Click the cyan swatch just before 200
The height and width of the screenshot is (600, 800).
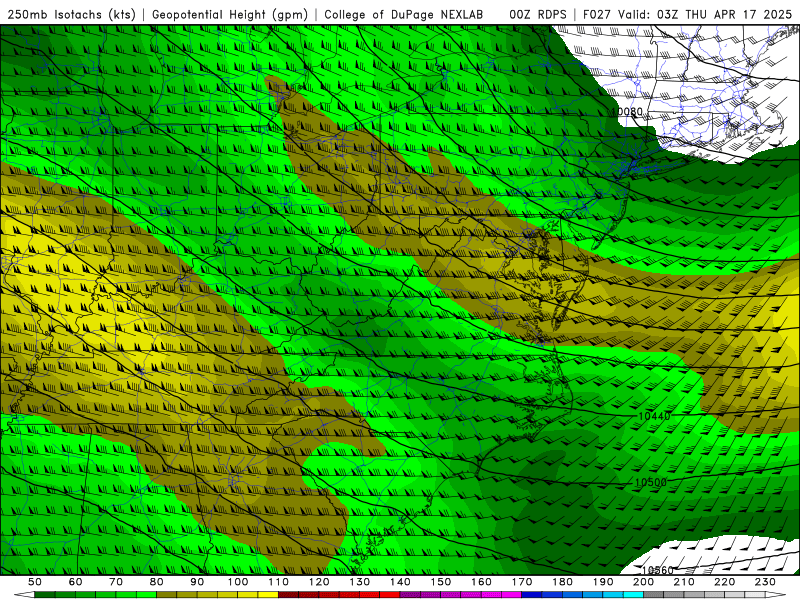(633, 595)
